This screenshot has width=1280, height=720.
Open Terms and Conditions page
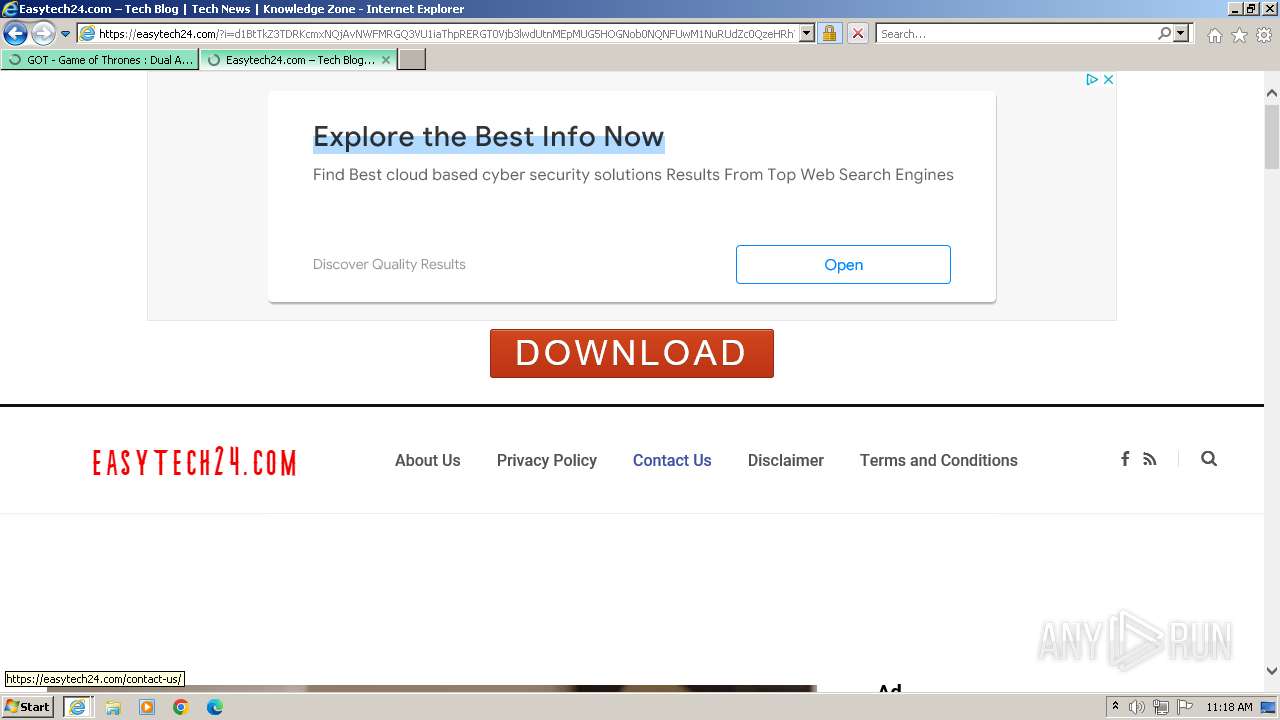click(x=939, y=460)
